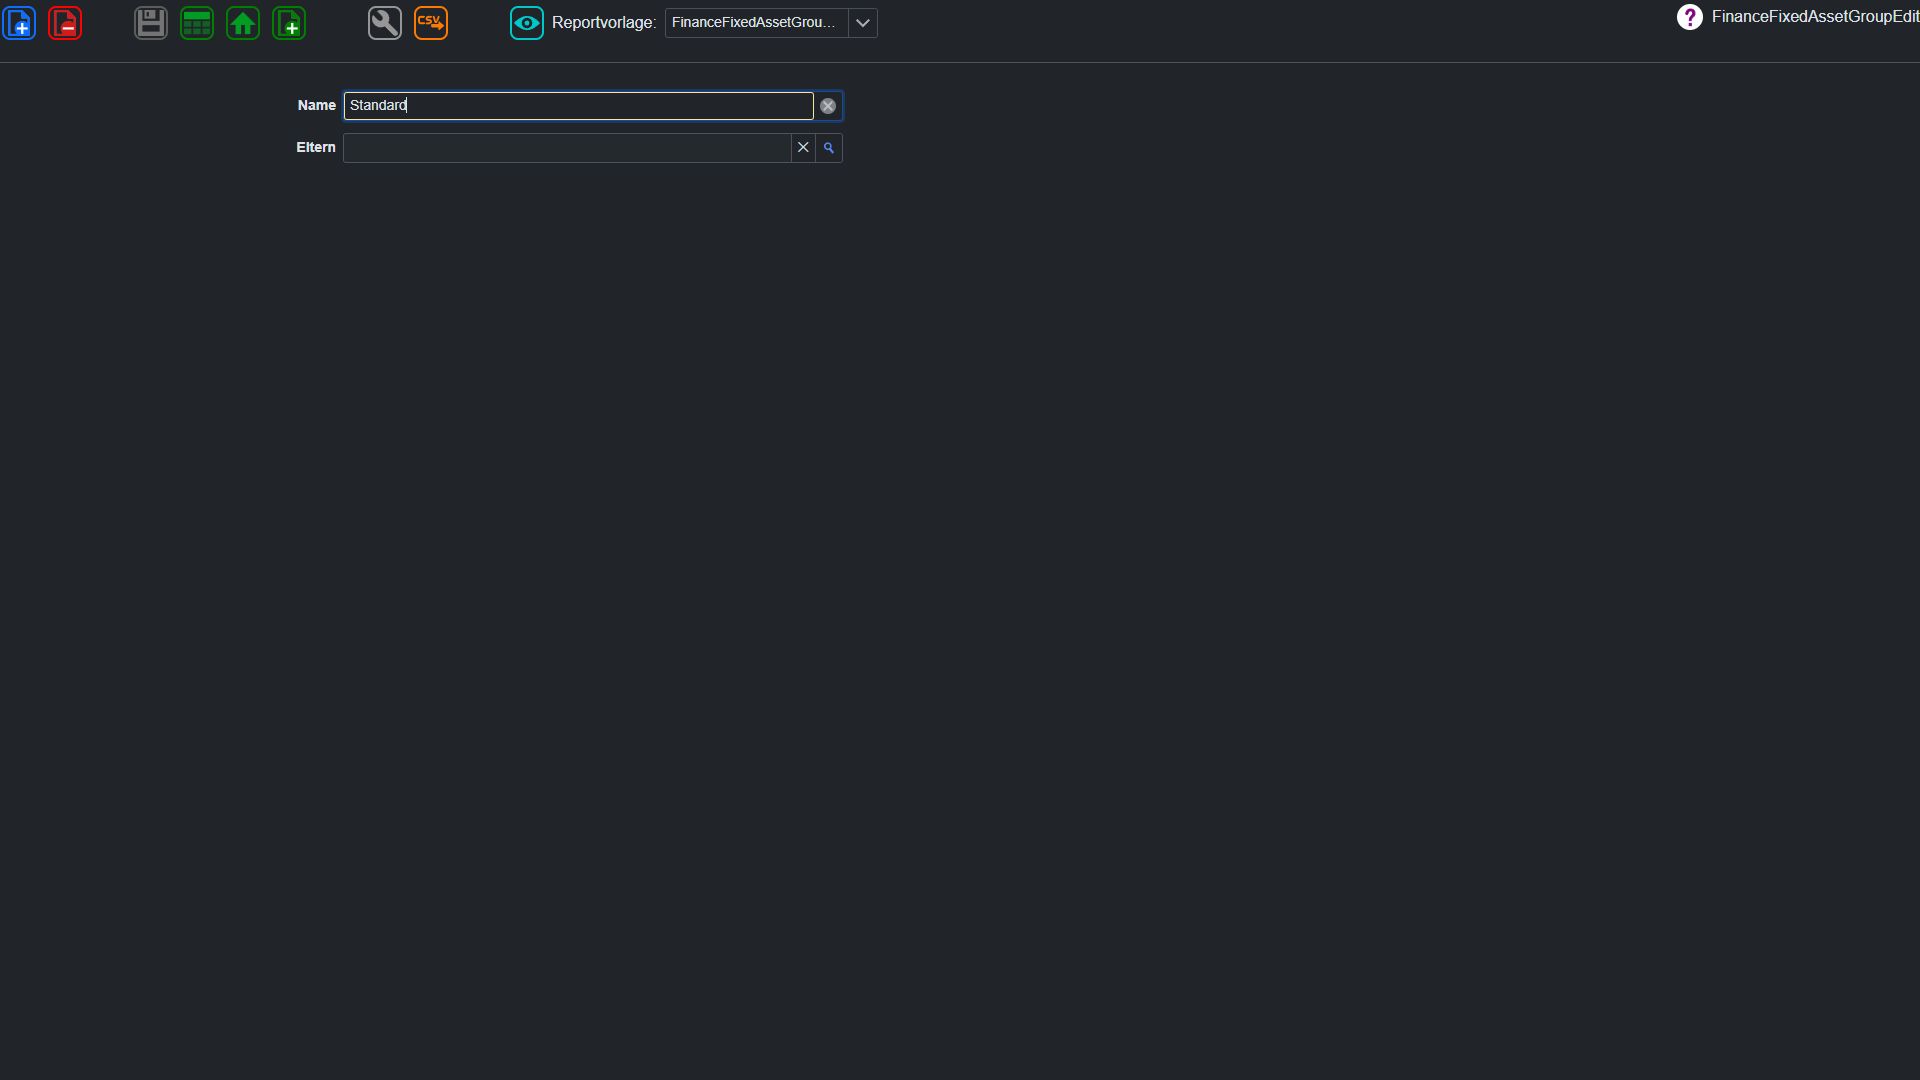Click the green save-and-new document icon

(289, 23)
